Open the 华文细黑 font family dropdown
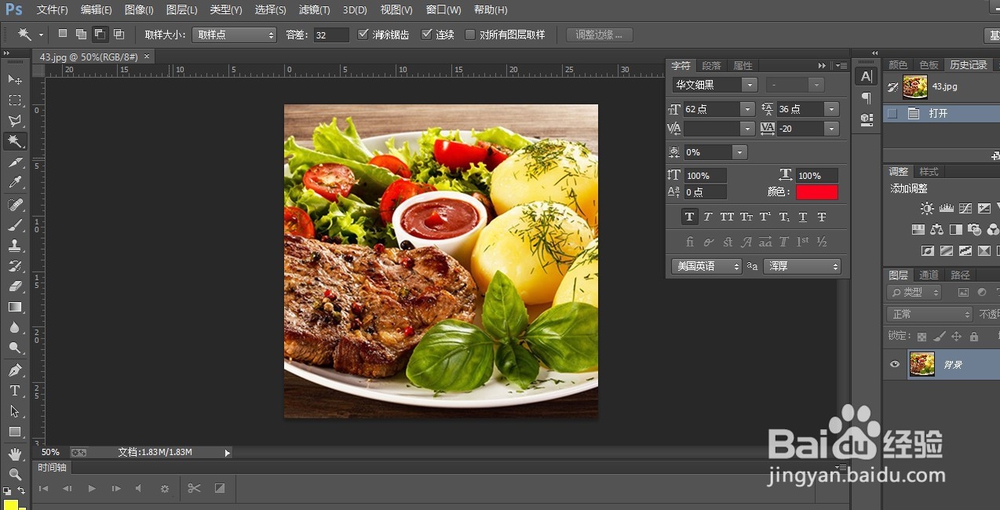 (x=714, y=85)
